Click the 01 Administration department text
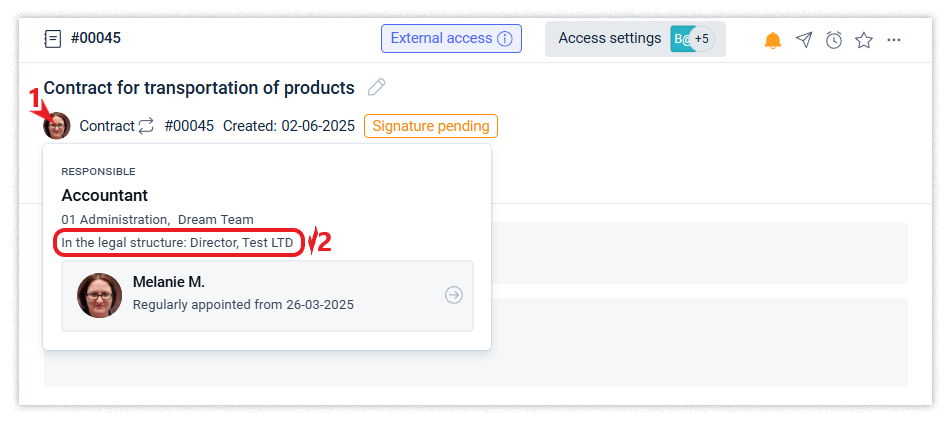The height and width of the screenshot is (423, 950). (114, 219)
